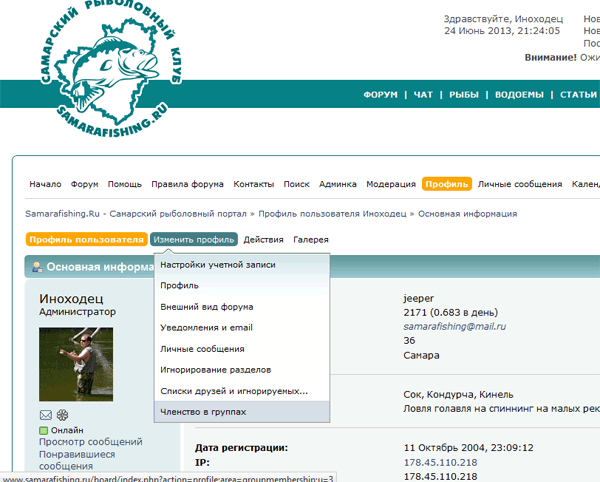This screenshot has width=600, height=482.
Task: Click the second 178.45.110.218 IP link
Action: tap(440, 477)
